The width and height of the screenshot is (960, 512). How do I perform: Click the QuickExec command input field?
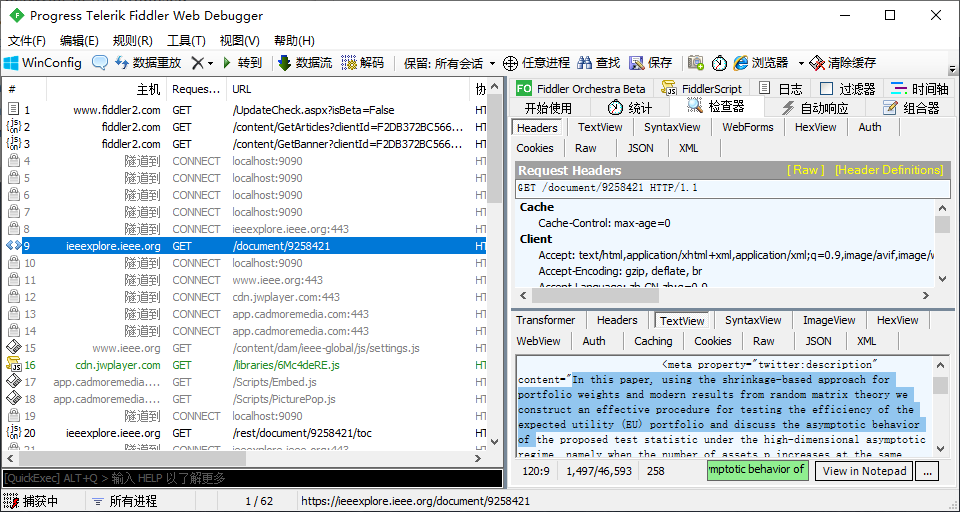[250, 478]
